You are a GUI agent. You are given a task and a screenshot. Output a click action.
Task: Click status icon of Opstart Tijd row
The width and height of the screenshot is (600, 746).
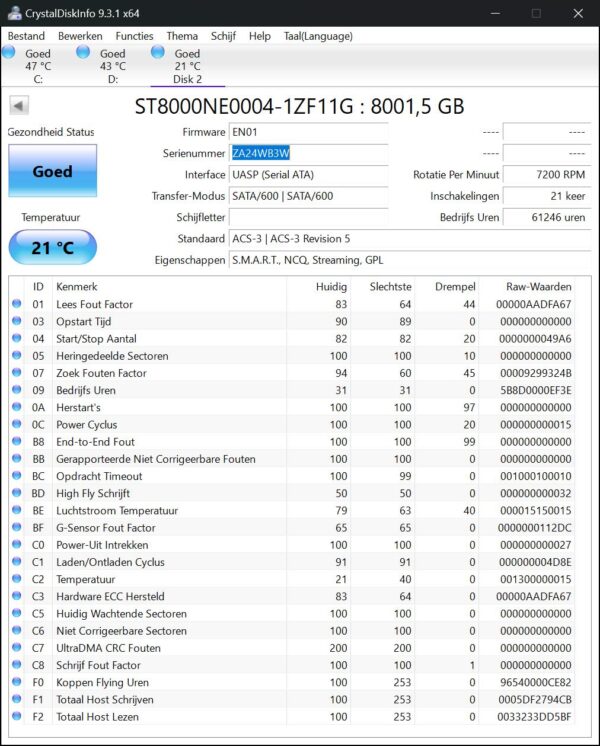(17, 321)
